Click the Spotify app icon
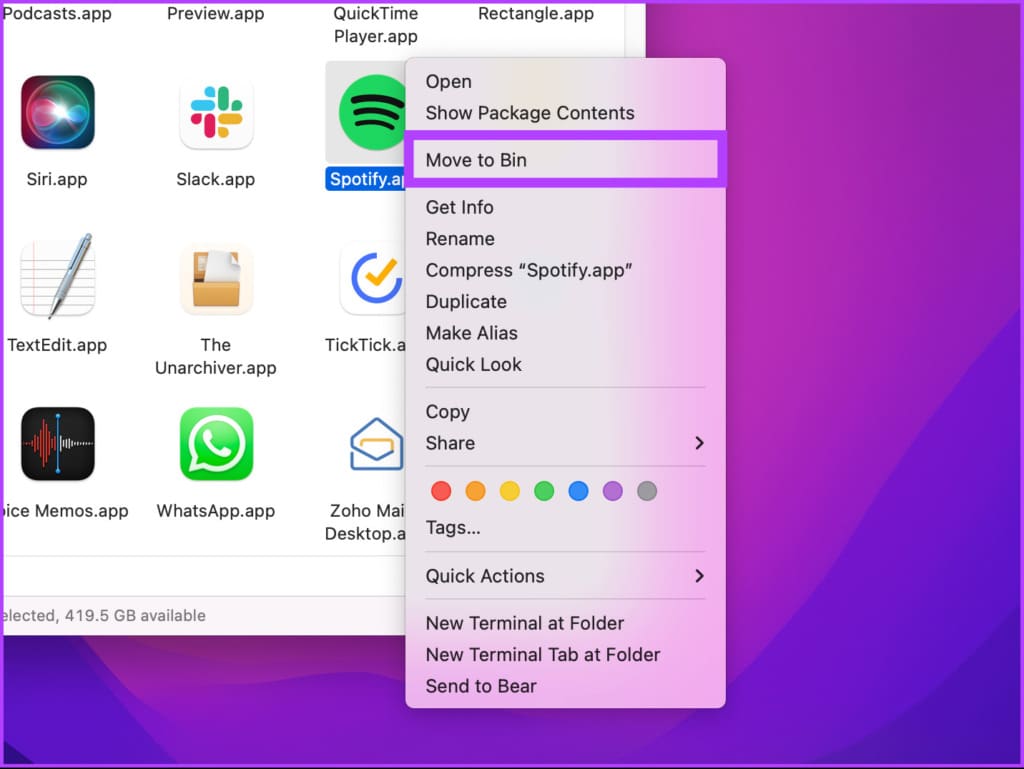The height and width of the screenshot is (769, 1024). (372, 112)
